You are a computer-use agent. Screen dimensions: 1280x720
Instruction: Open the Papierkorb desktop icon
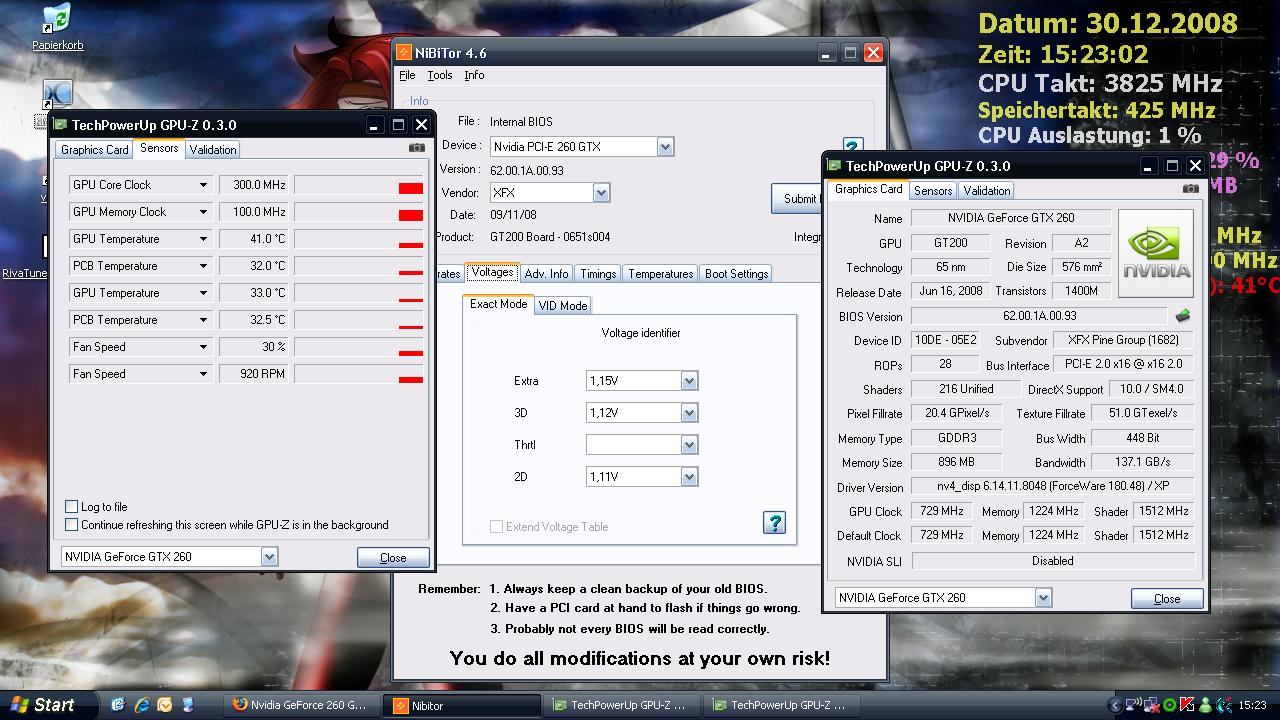(57, 26)
